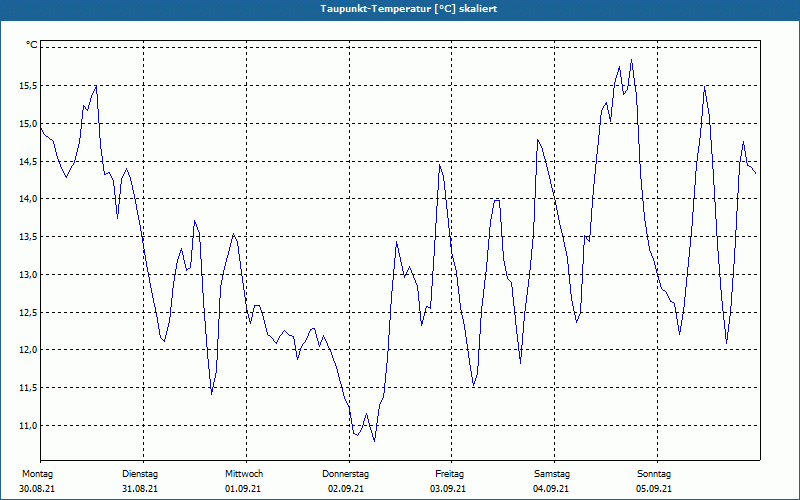This screenshot has height=500, width=800.
Task: Click the Montag day label
Action: pyautogui.click(x=37, y=474)
